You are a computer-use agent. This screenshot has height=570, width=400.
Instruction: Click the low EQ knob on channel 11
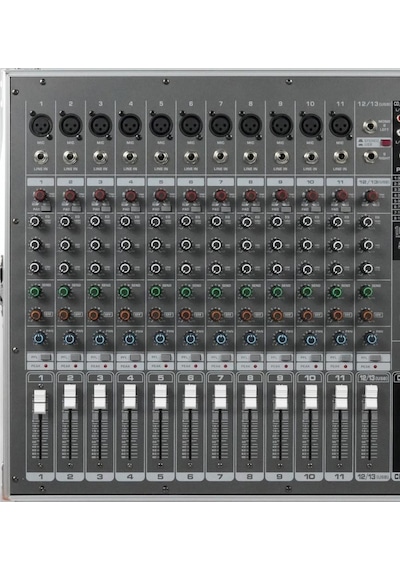point(337,268)
